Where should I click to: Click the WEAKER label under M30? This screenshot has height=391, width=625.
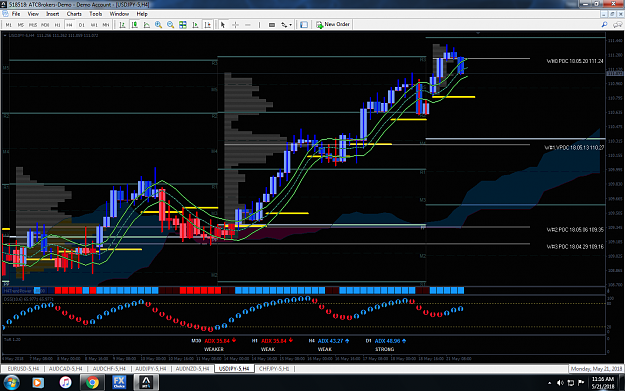(214, 350)
